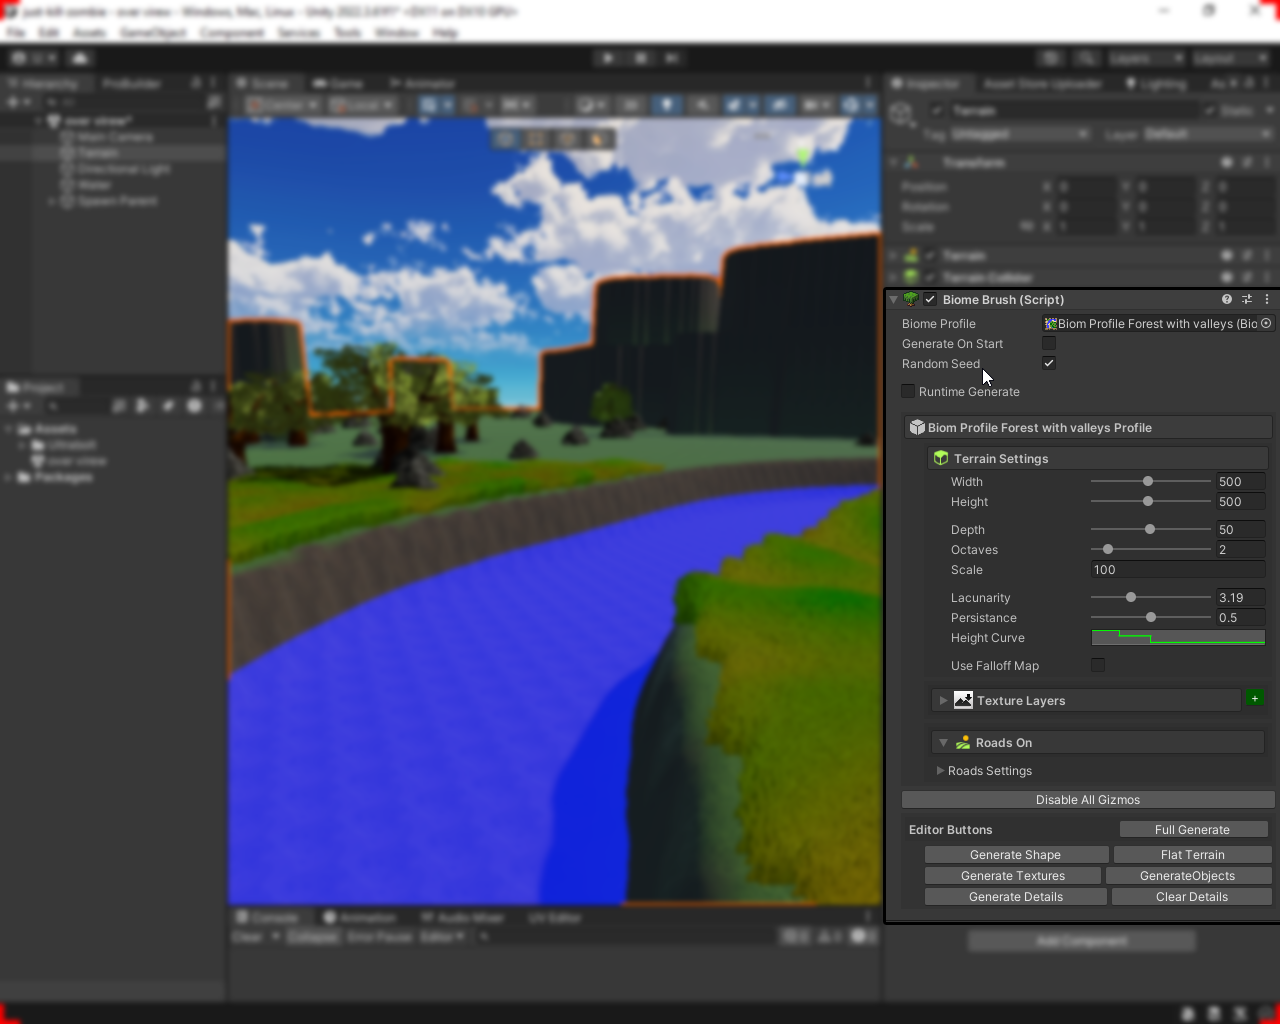The image size is (1280, 1024).
Task: Open presets for the Biome Brush component
Action: pos(1247,299)
